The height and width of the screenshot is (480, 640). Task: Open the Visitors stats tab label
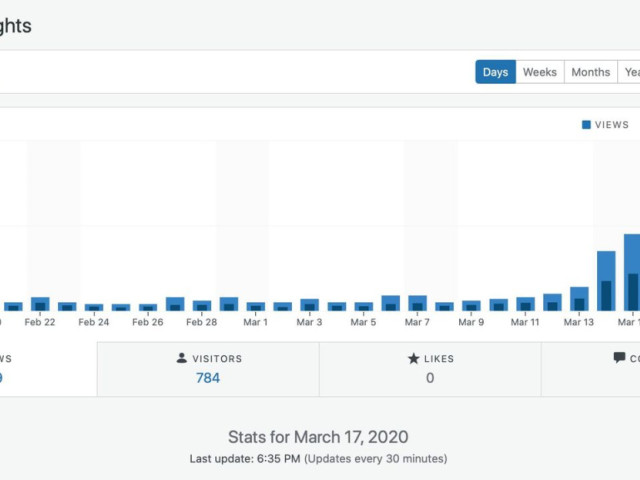(215, 358)
